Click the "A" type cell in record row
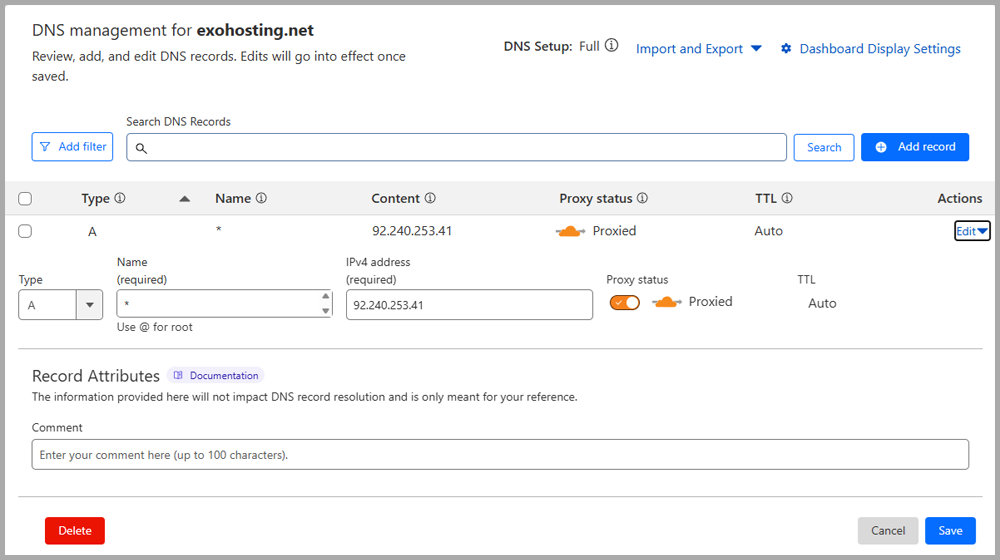The height and width of the screenshot is (560, 1000). click(92, 232)
